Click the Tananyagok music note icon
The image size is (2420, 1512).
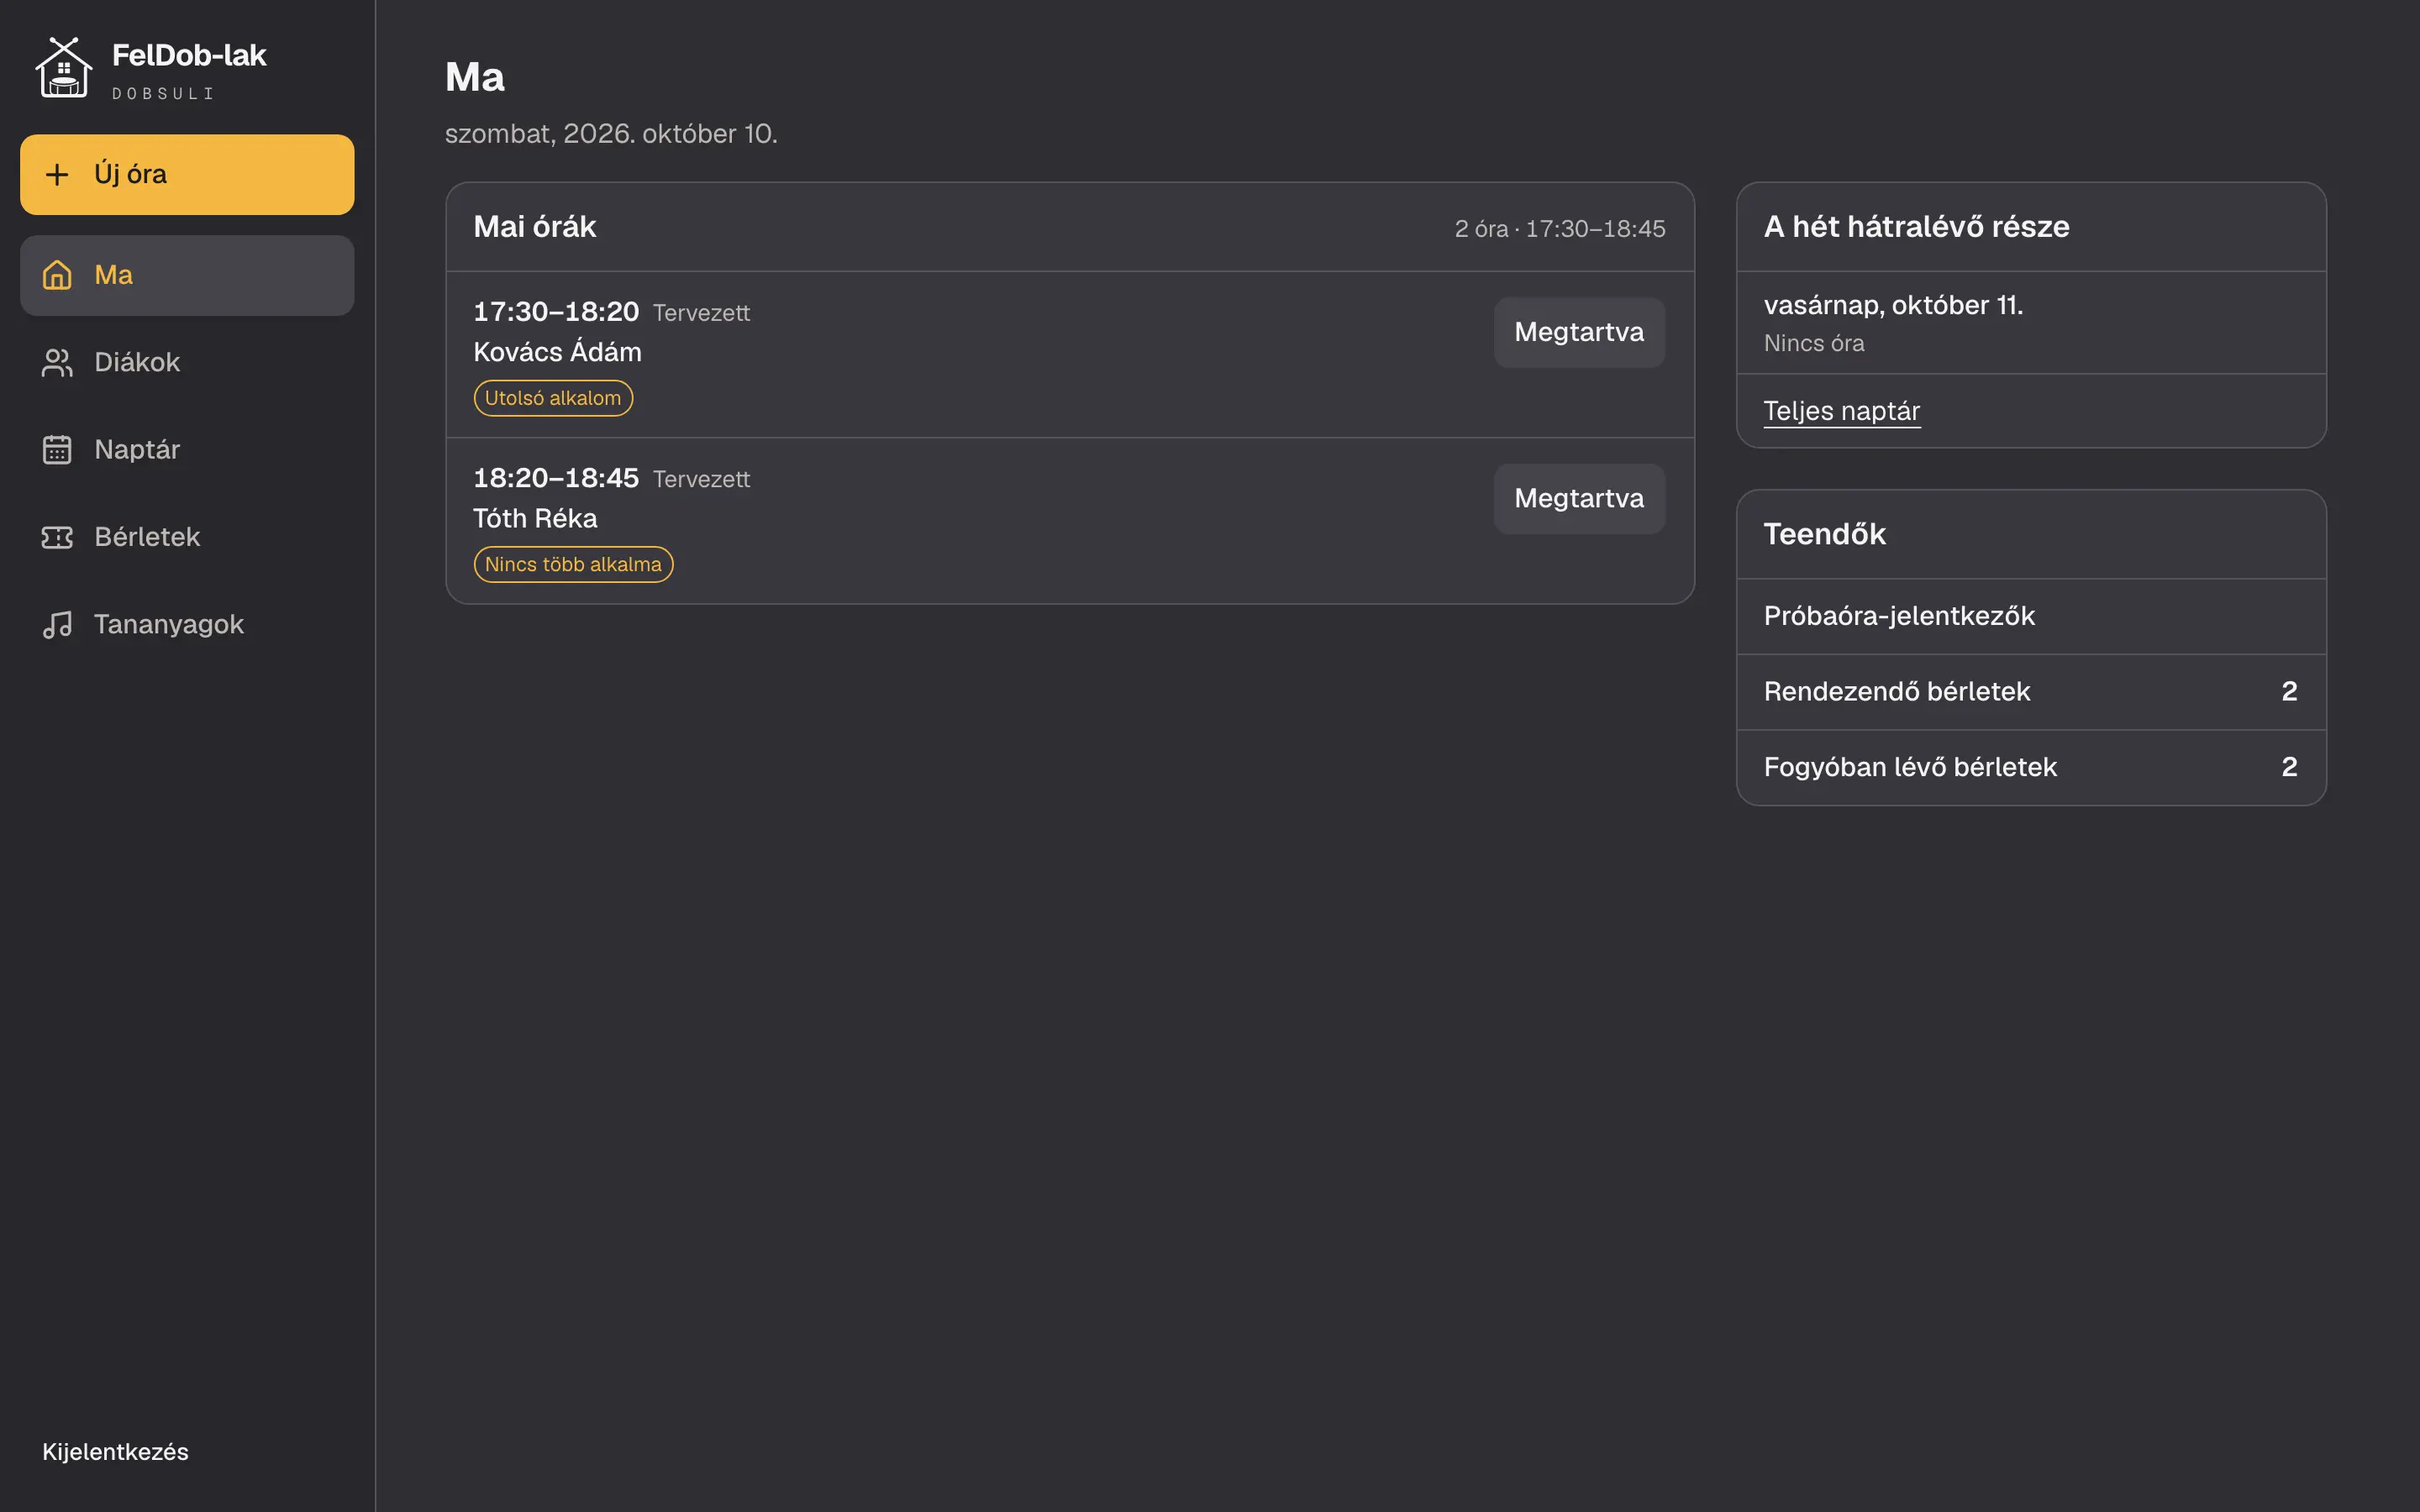[57, 624]
